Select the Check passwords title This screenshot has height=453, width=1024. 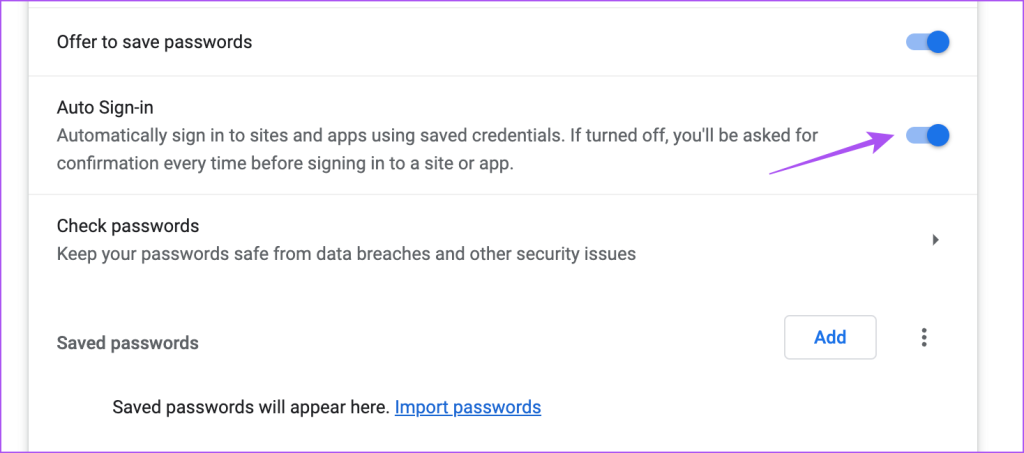click(128, 226)
